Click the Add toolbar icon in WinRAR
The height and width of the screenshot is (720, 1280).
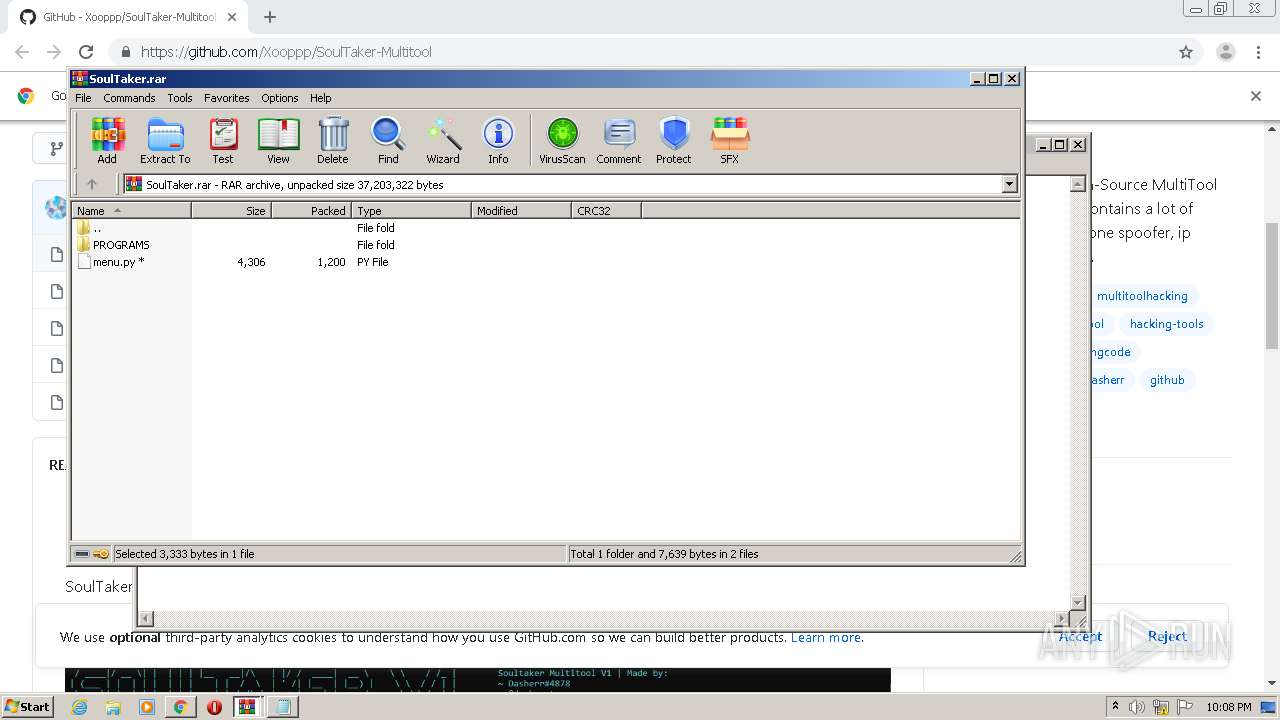[107, 140]
